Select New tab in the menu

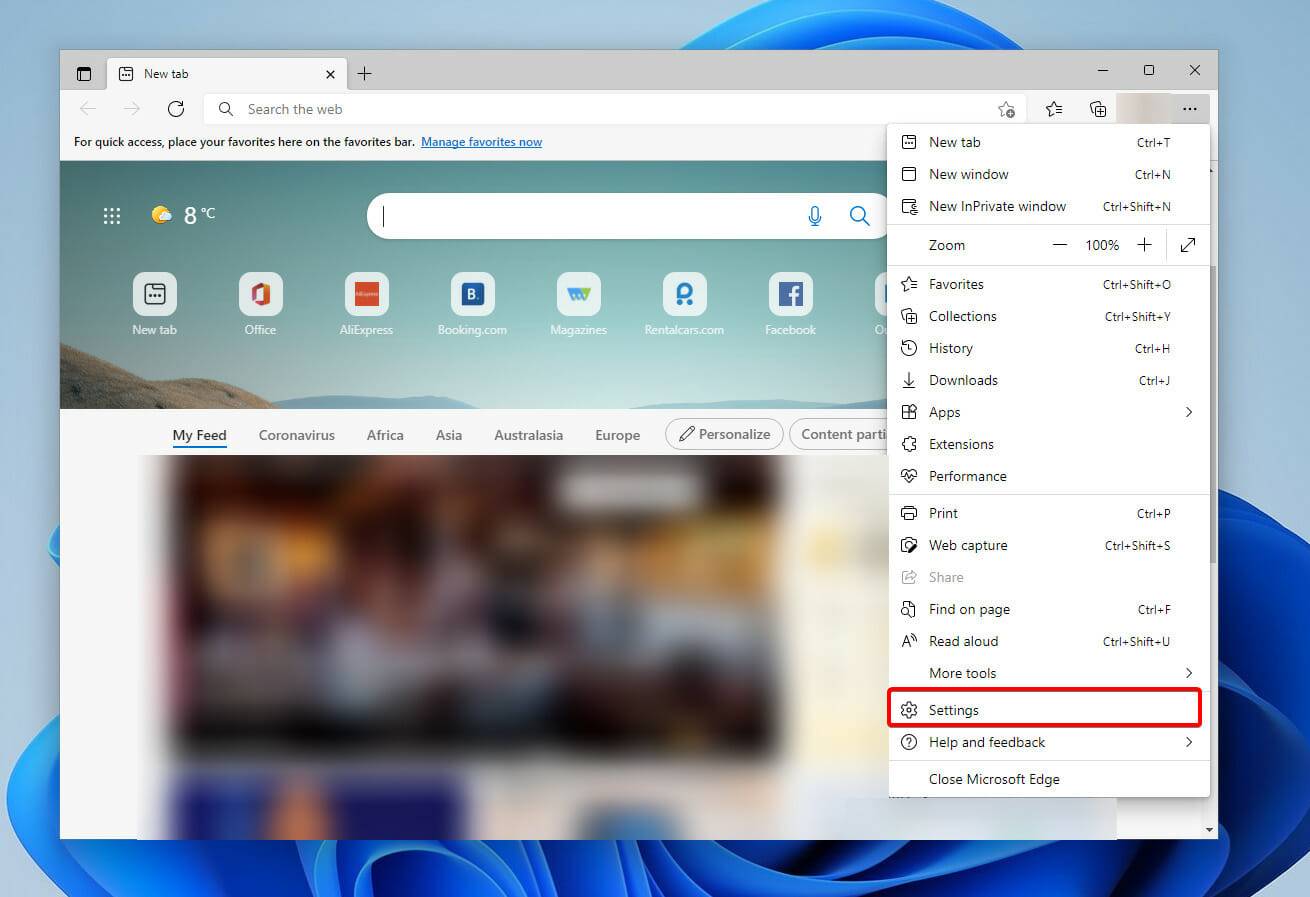(x=1048, y=142)
